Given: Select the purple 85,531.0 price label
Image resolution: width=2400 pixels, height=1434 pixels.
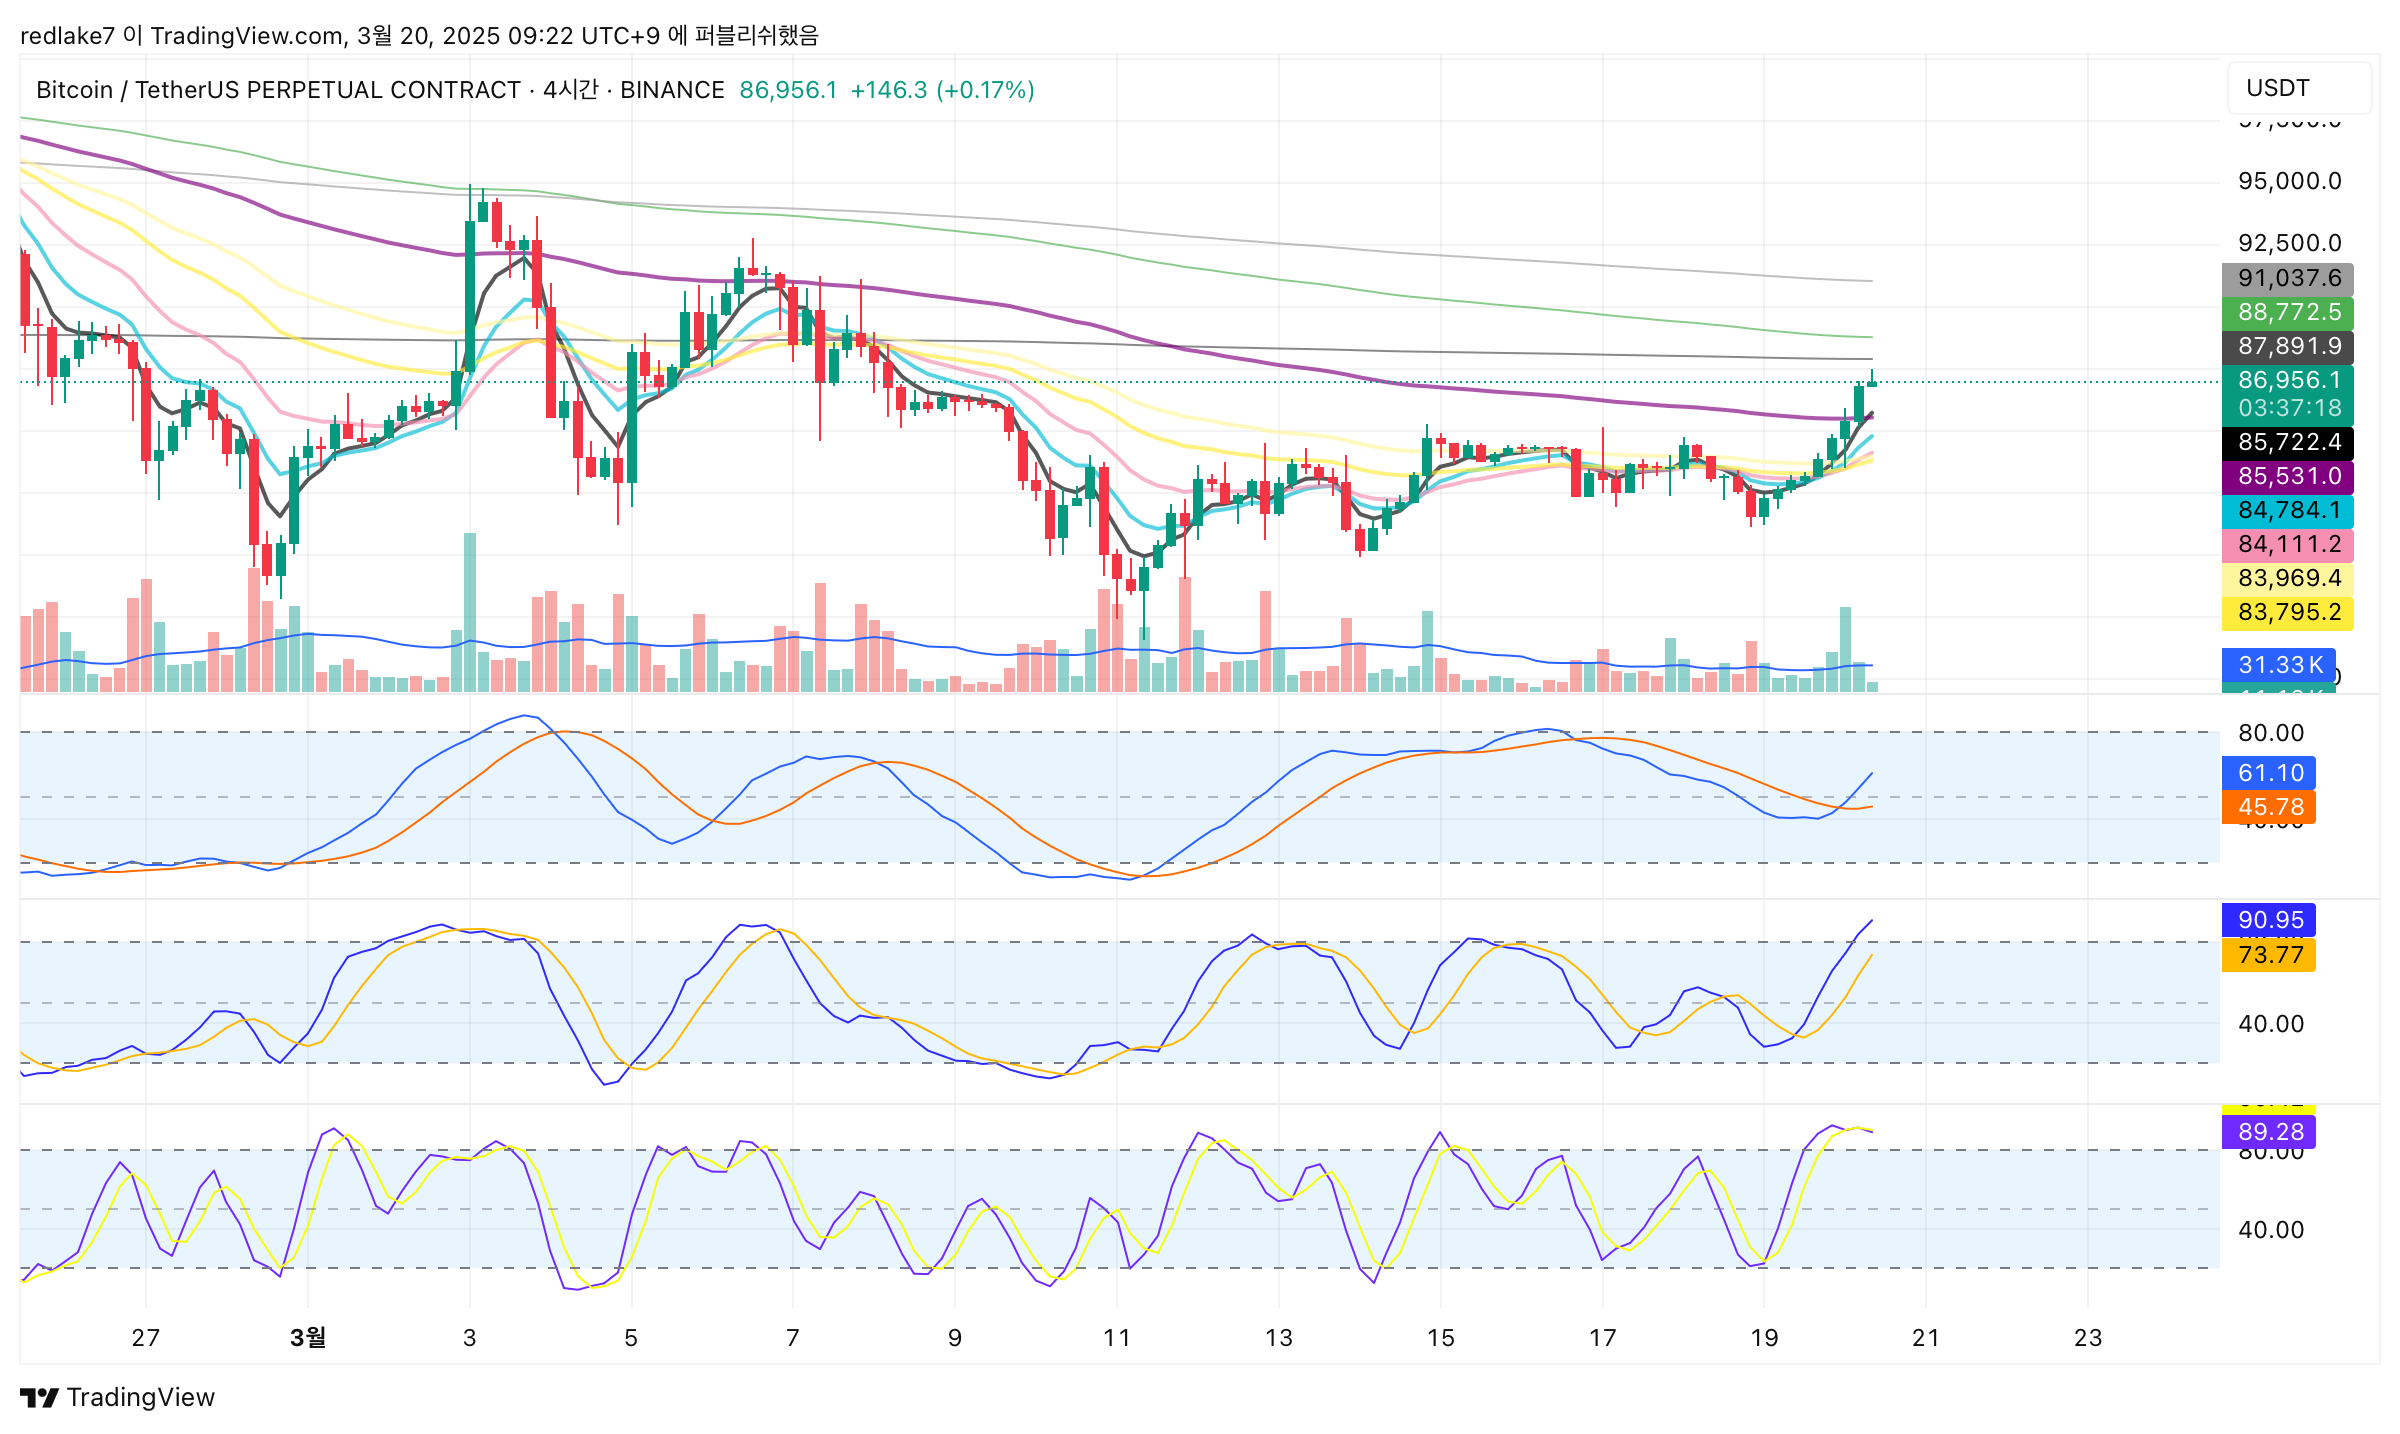Looking at the screenshot, I should (x=2288, y=476).
